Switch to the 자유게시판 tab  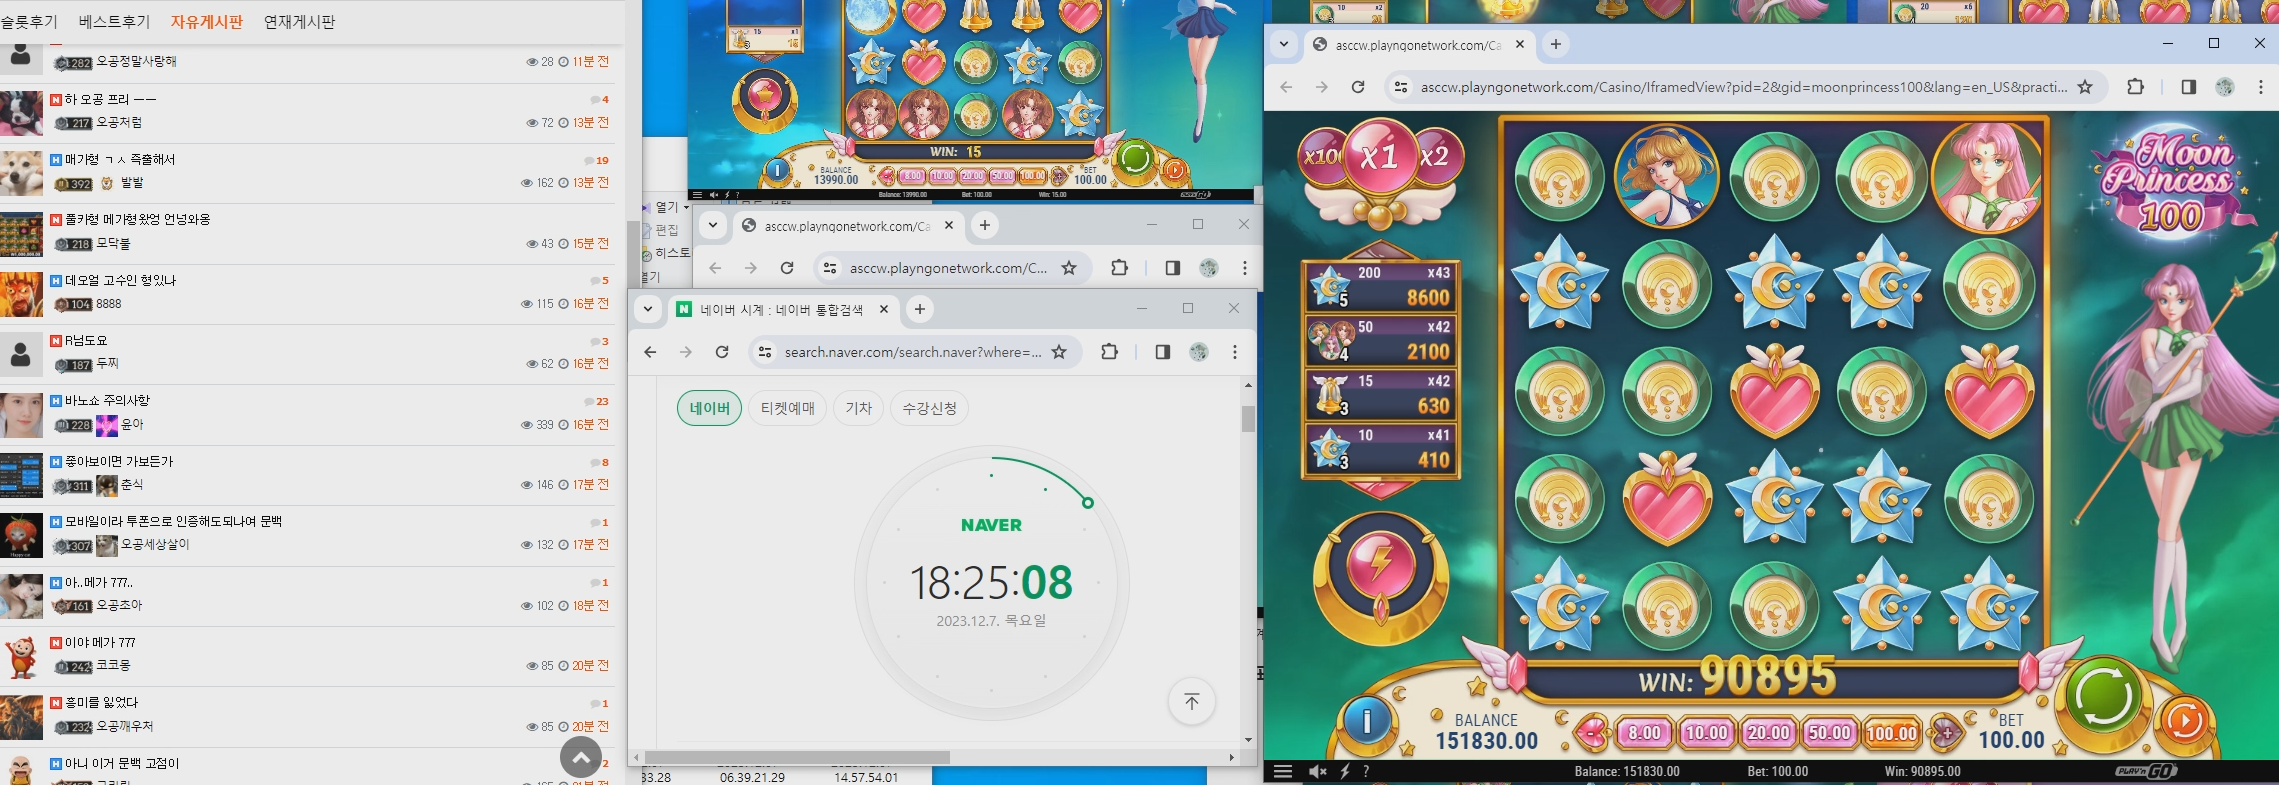coord(207,22)
